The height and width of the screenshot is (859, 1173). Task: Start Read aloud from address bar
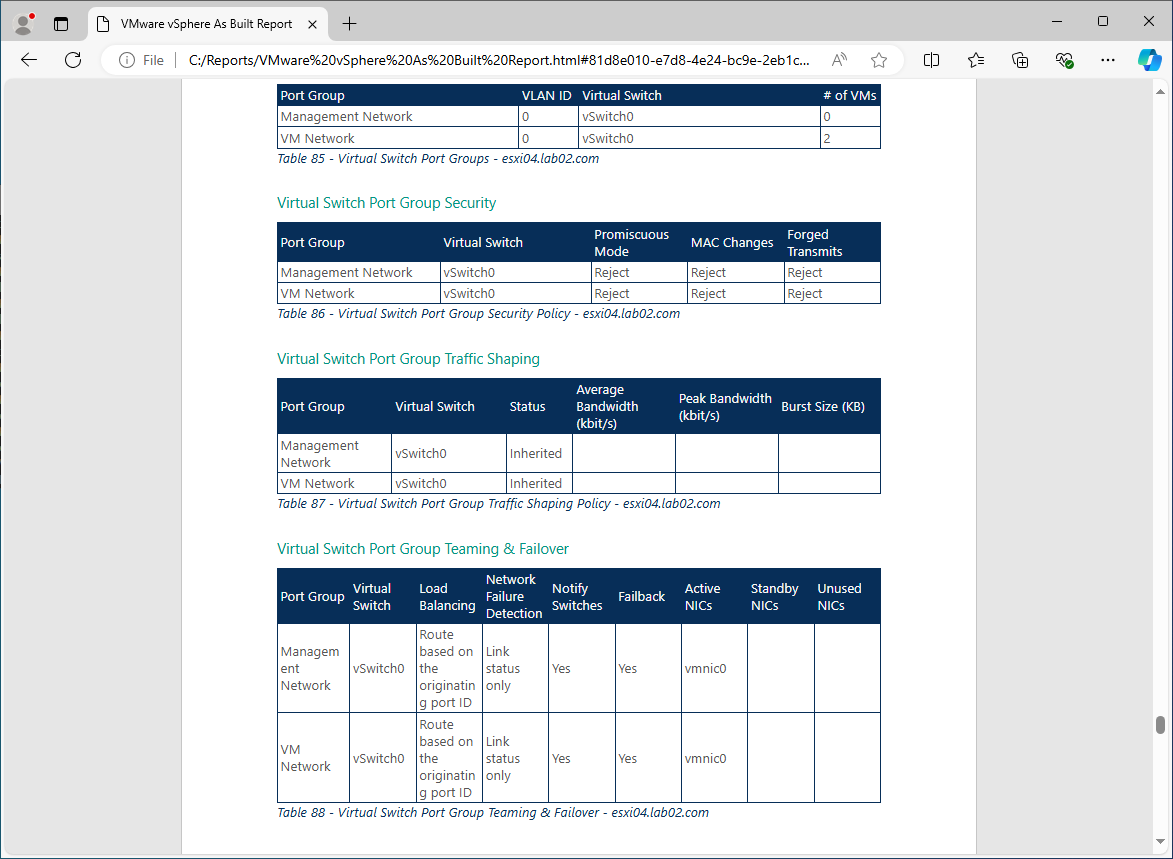click(839, 60)
